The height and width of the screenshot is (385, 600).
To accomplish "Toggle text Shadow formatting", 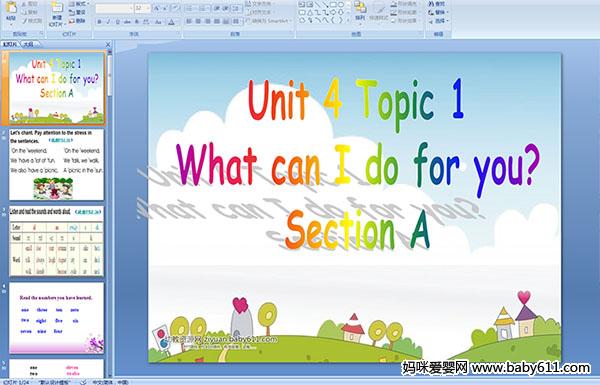I will coord(137,22).
